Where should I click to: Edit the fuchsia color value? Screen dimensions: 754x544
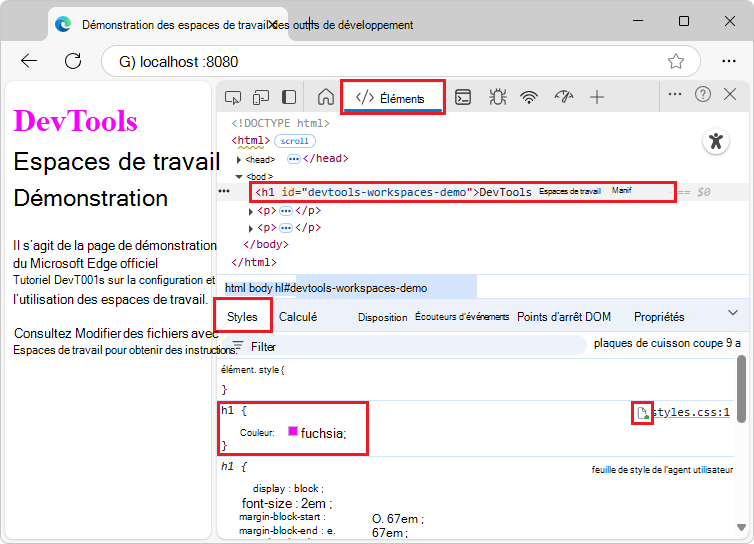tap(323, 433)
